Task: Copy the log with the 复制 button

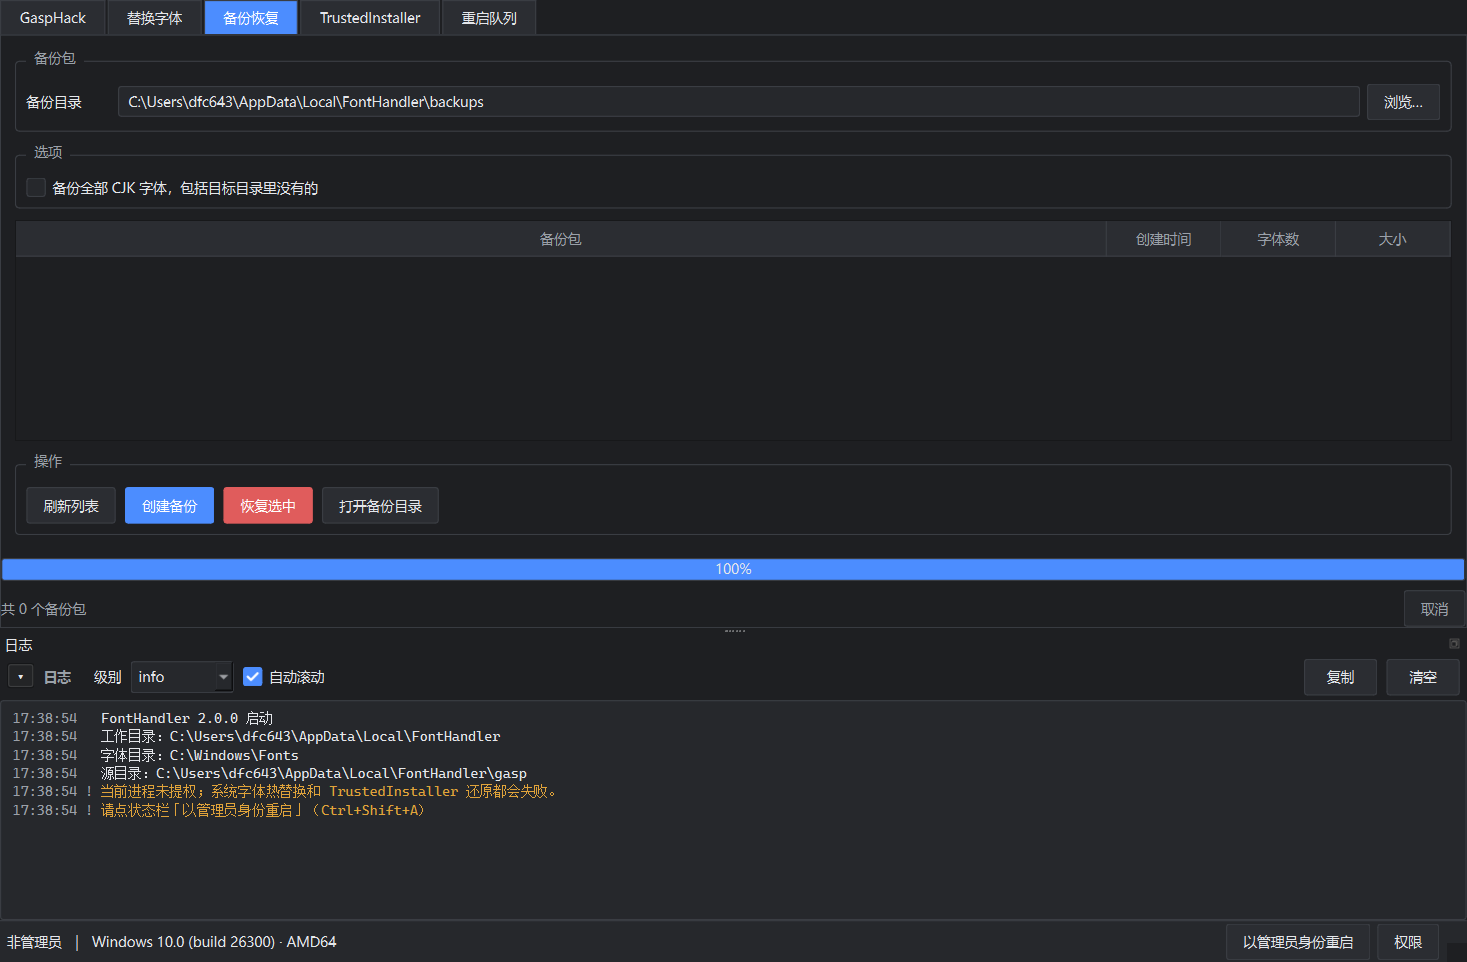Action: point(1340,677)
